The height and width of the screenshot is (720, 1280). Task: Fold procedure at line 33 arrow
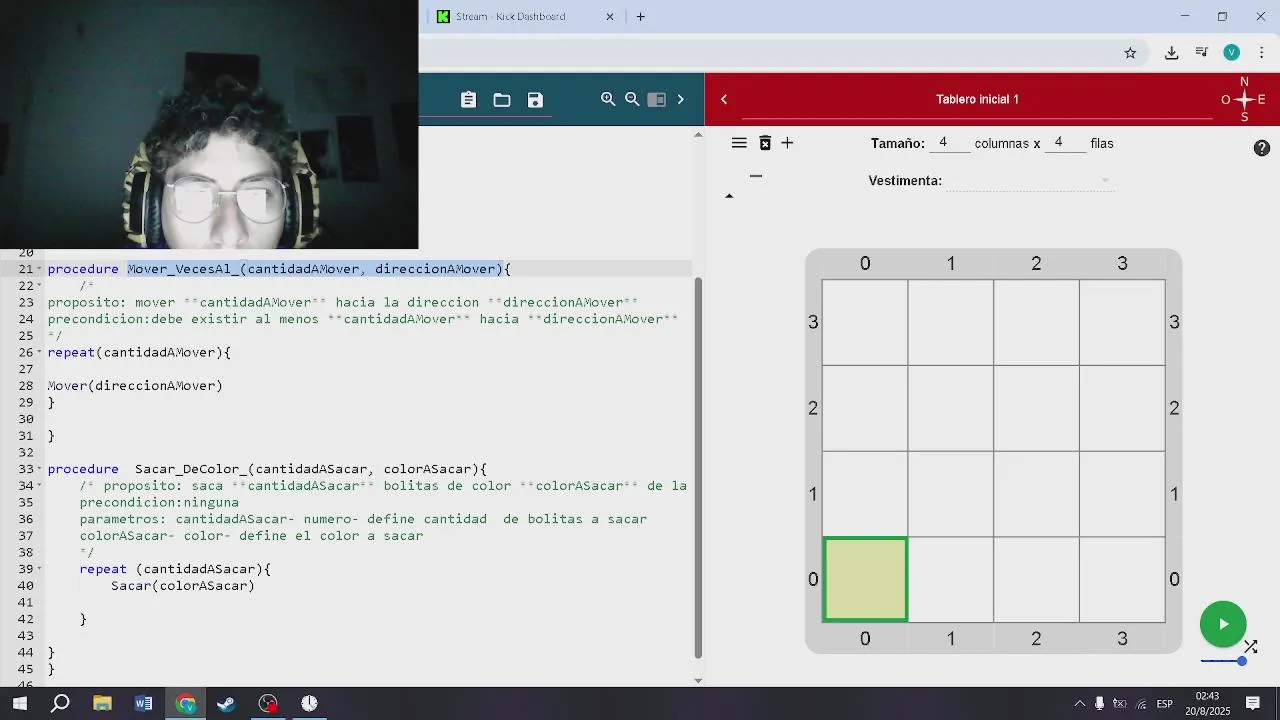pos(40,470)
